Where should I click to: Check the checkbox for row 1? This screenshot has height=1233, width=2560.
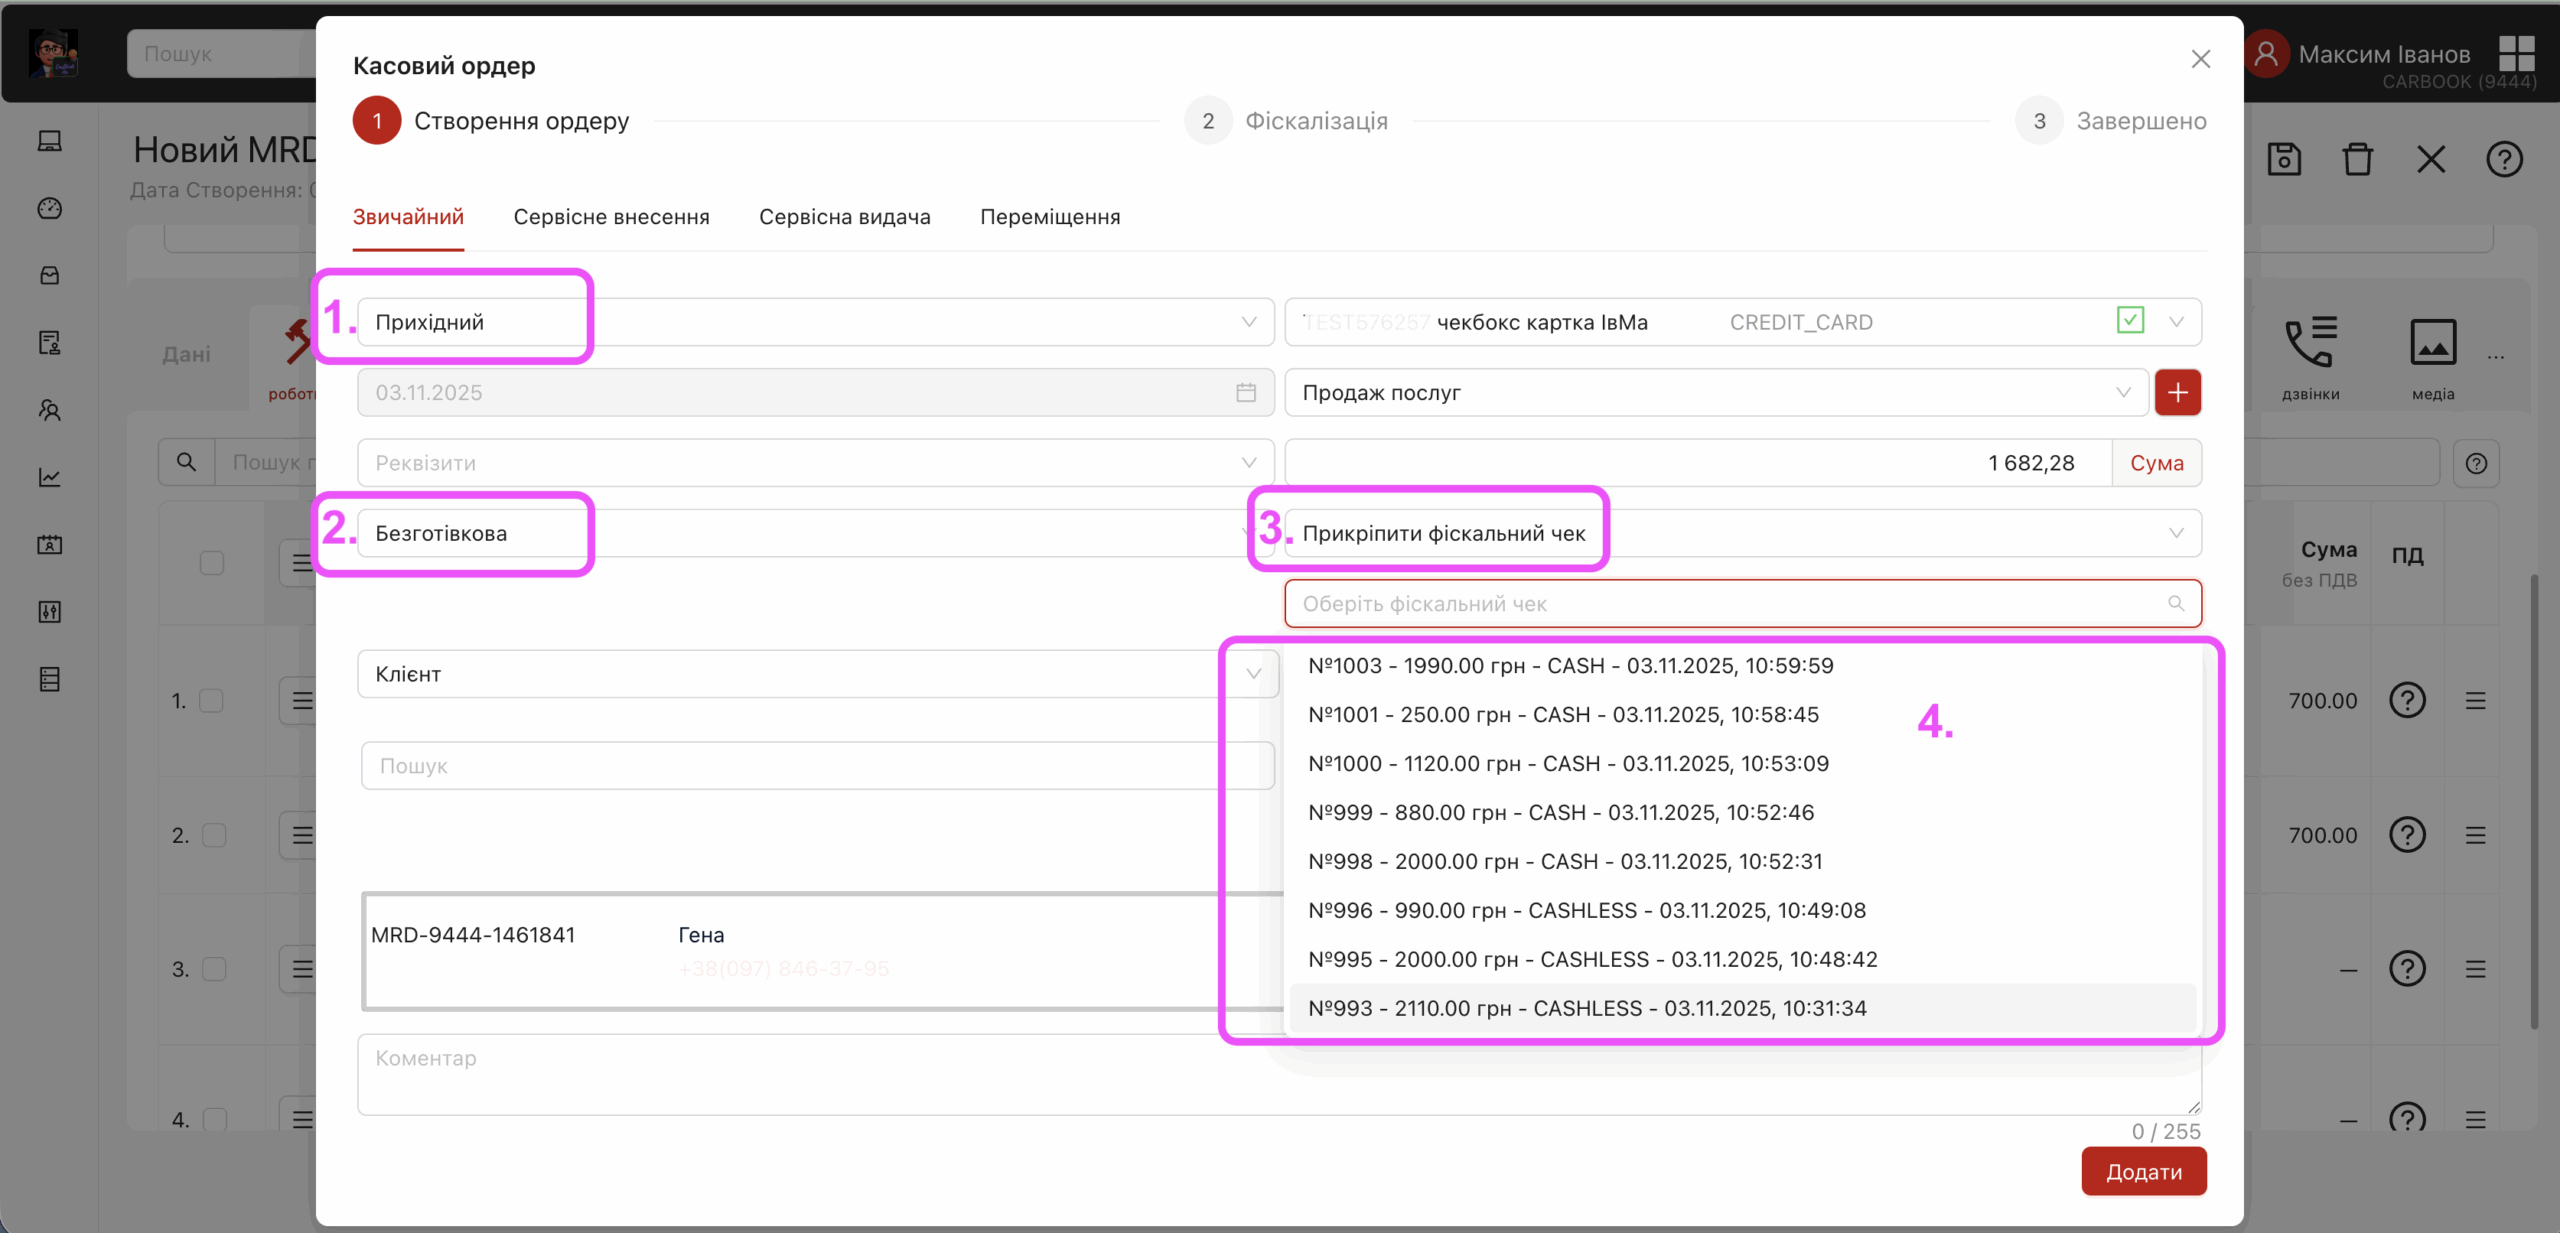point(211,701)
